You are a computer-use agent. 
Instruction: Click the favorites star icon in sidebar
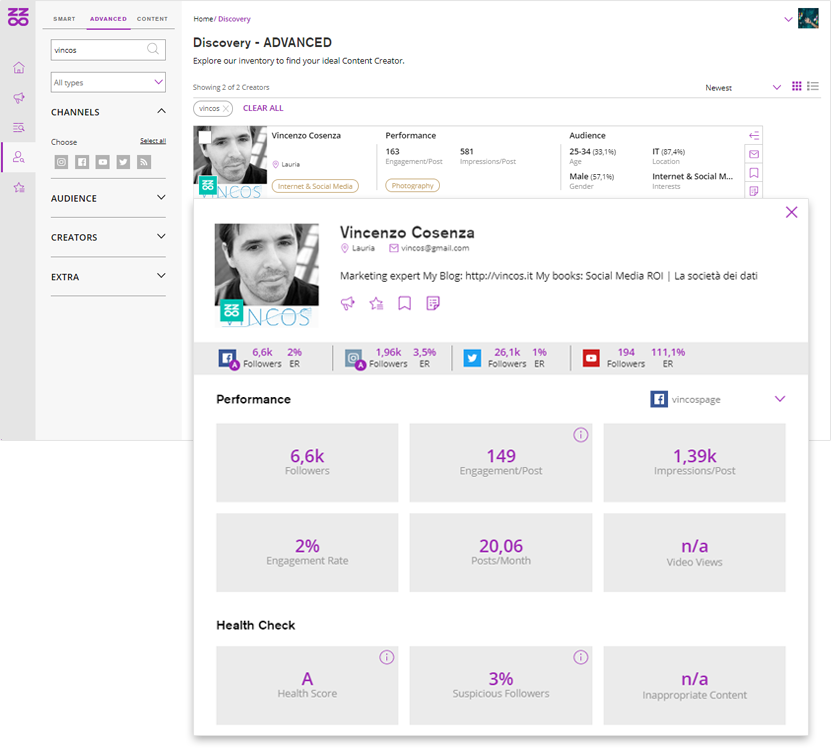pyautogui.click(x=18, y=187)
